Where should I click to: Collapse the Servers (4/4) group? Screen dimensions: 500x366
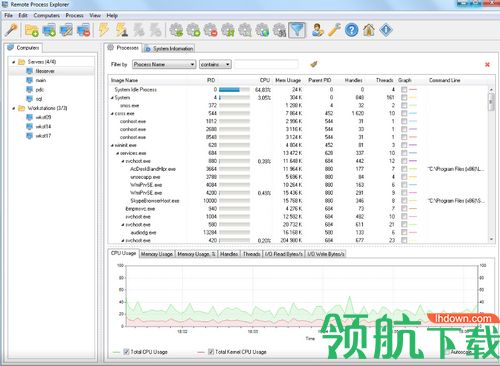[14, 62]
